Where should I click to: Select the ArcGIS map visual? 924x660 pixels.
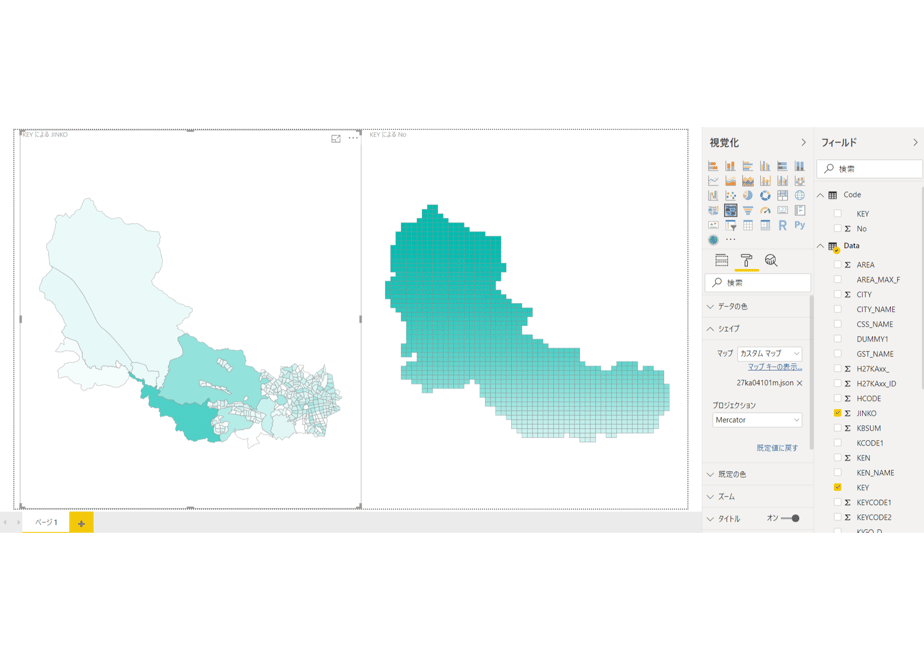point(713,240)
